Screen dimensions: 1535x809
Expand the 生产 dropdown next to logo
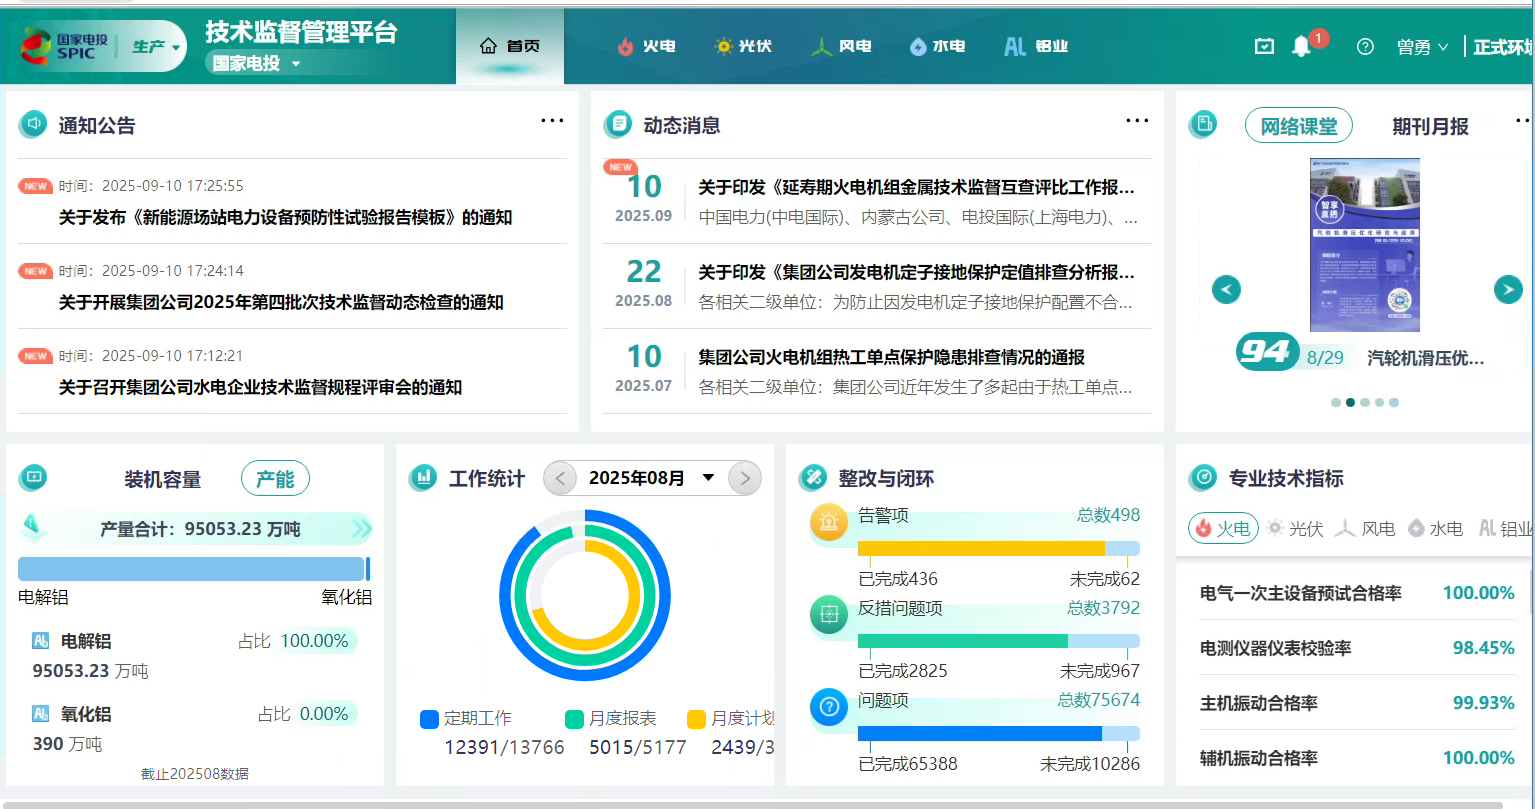click(x=157, y=47)
